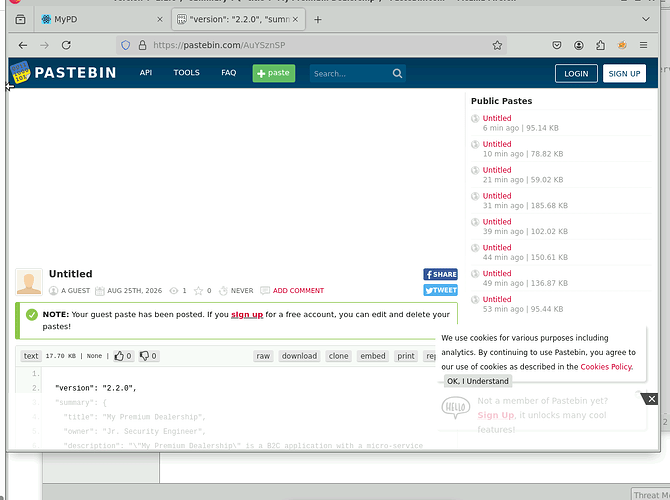Open the Untitled paste from 21 min ago
This screenshot has height=500, width=670.
tap(497, 170)
